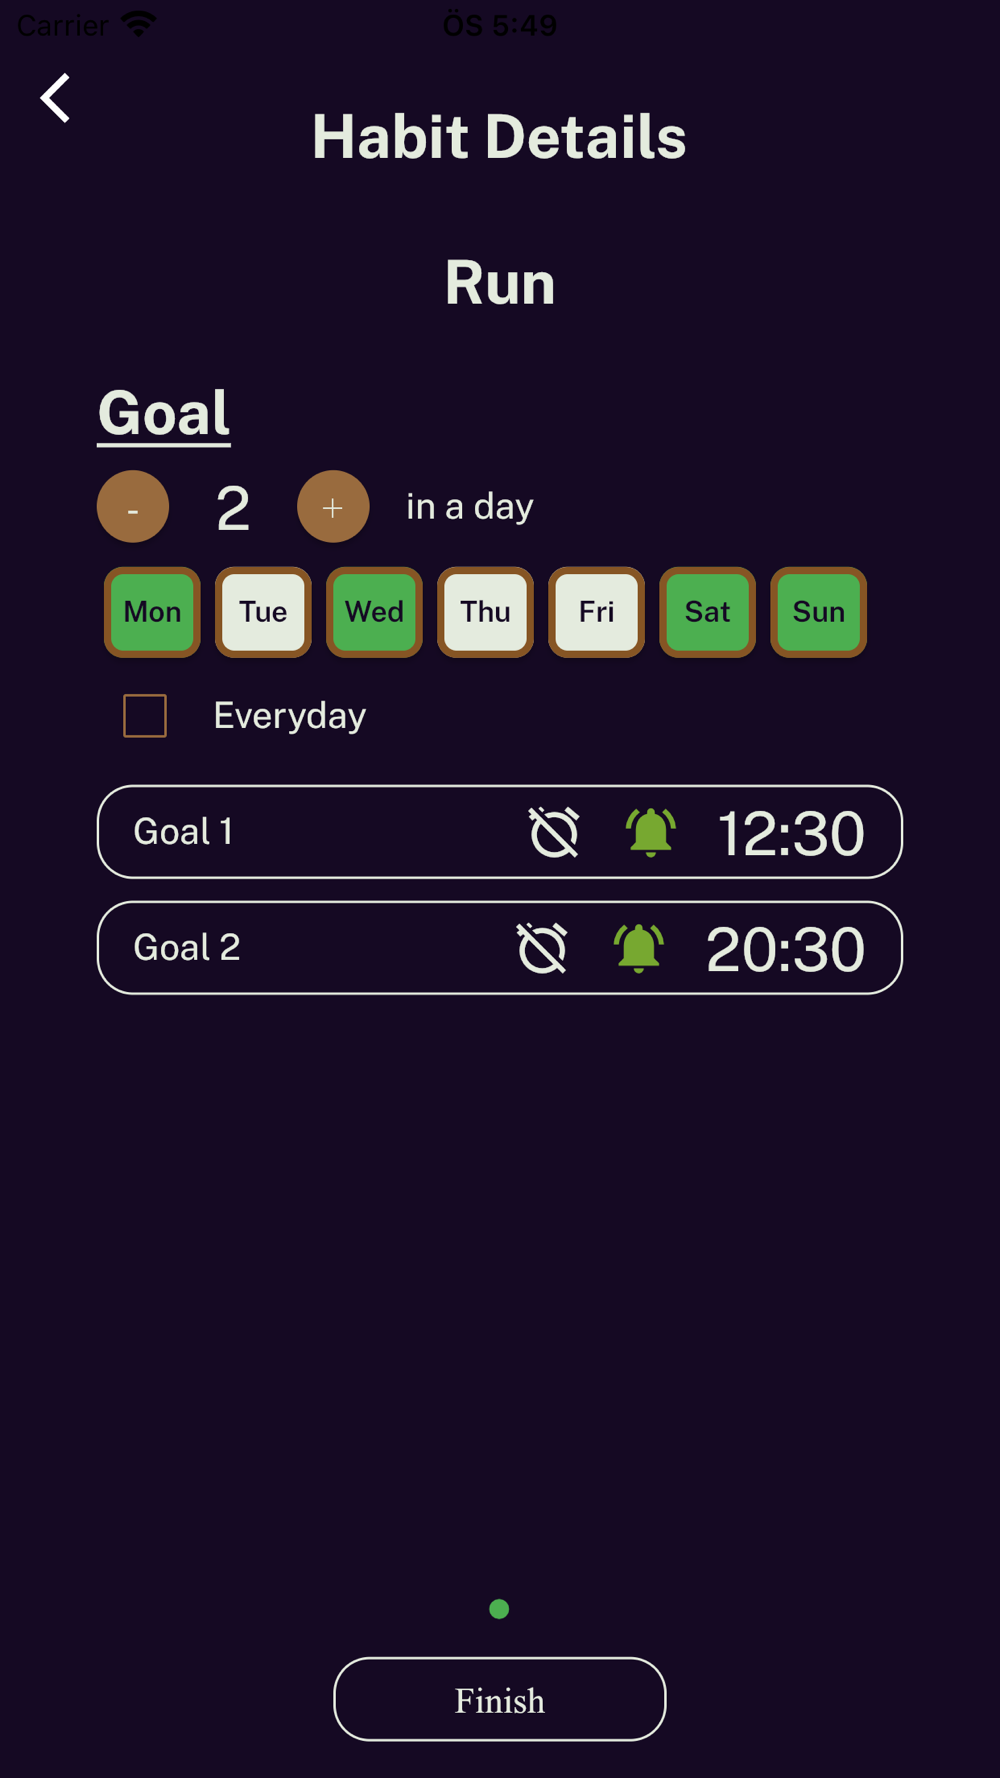Click the Goal 1 row label
The image size is (1000, 1778).
tap(184, 832)
